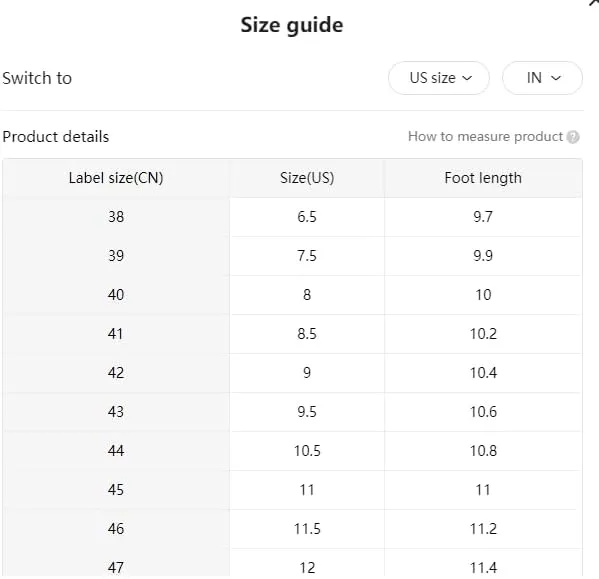Click the Switch to label
The height and width of the screenshot is (579, 599).
click(x=37, y=78)
